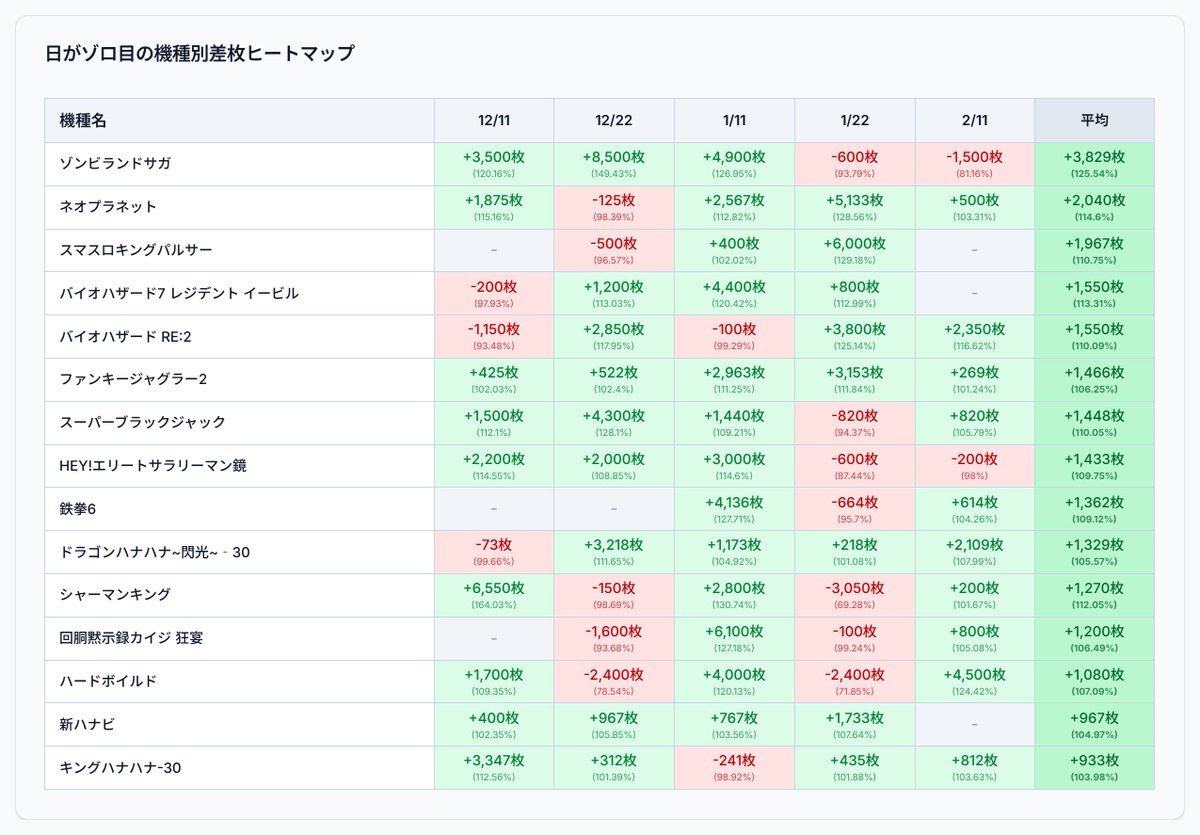Viewport: 1200px width, 835px height.
Task: Click the -73枚 cell for ドラゴンハナハナ
Action: (x=494, y=552)
